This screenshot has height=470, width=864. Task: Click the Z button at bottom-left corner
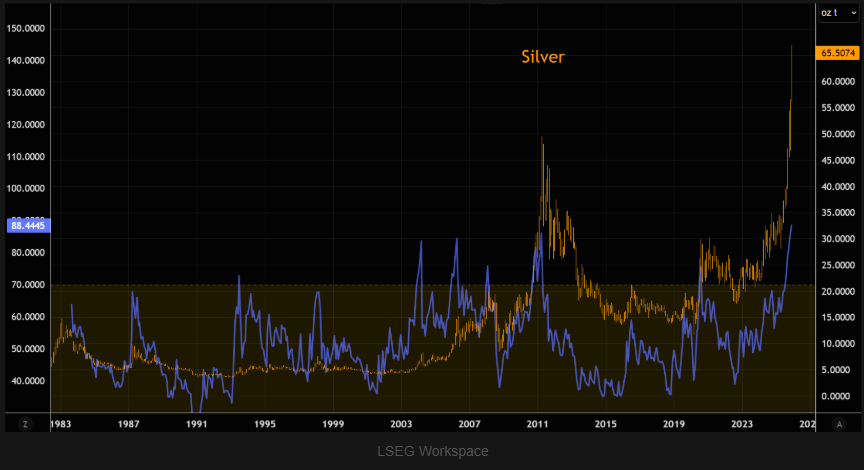[x=27, y=423]
